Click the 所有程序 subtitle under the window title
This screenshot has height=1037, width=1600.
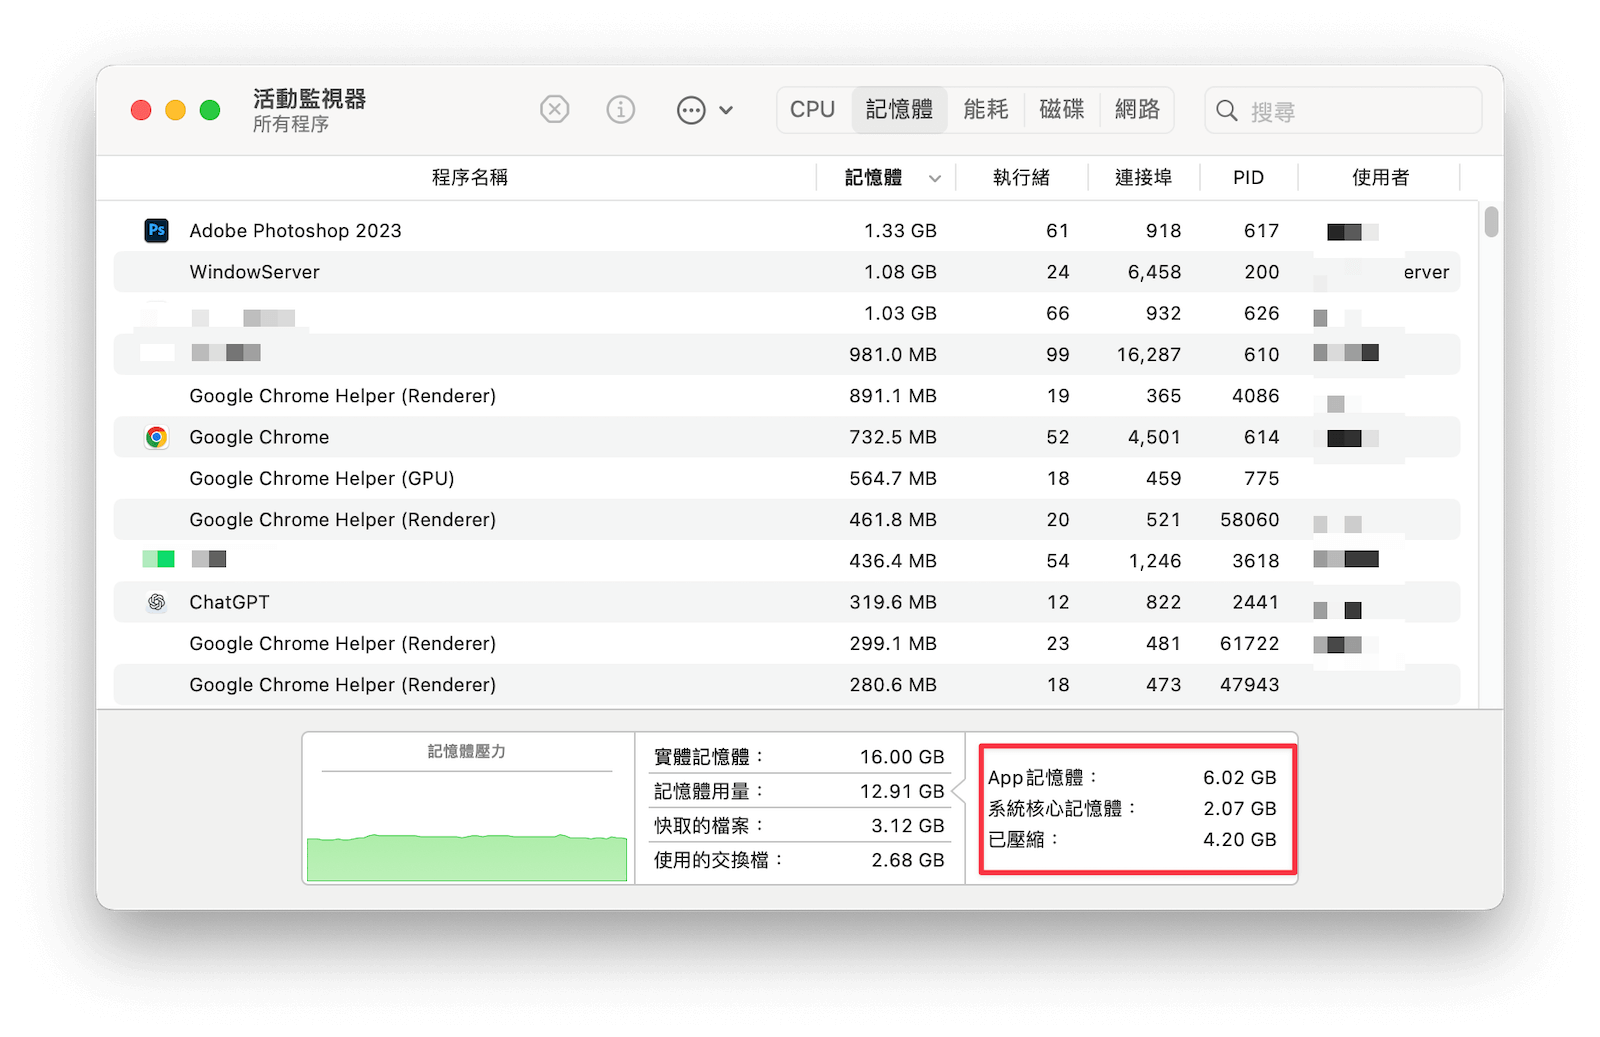tap(291, 124)
